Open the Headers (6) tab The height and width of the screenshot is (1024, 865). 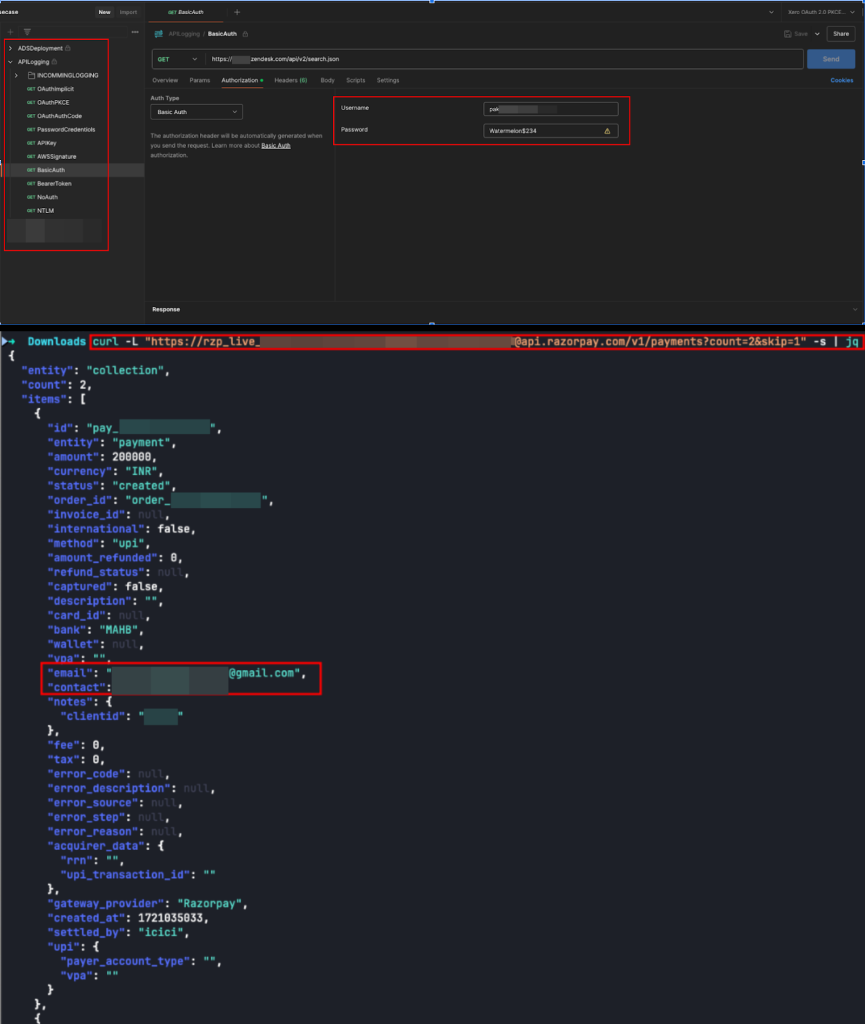pos(291,80)
